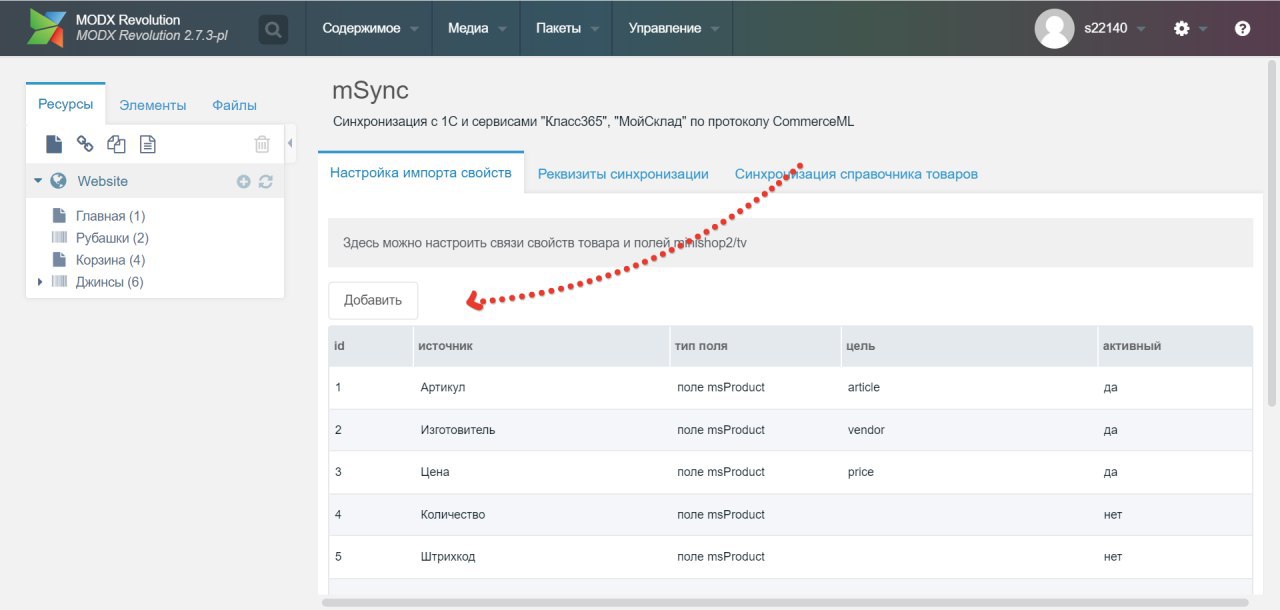Open the Управление dropdown menu
1280x610 pixels.
(x=673, y=28)
